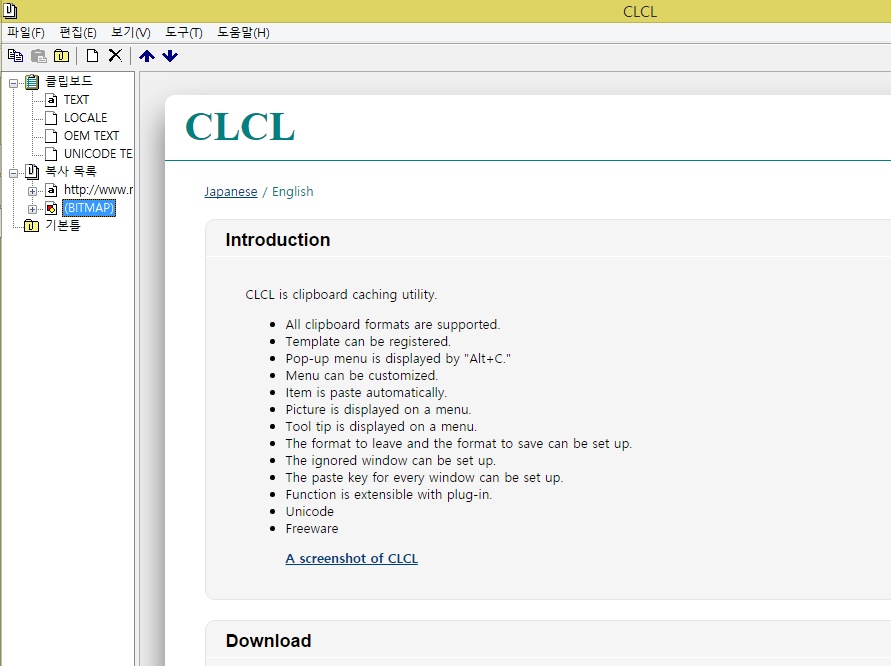Click the UNICODE TE item's page icon
Viewport: 891px width, 666px height.
click(x=51, y=154)
